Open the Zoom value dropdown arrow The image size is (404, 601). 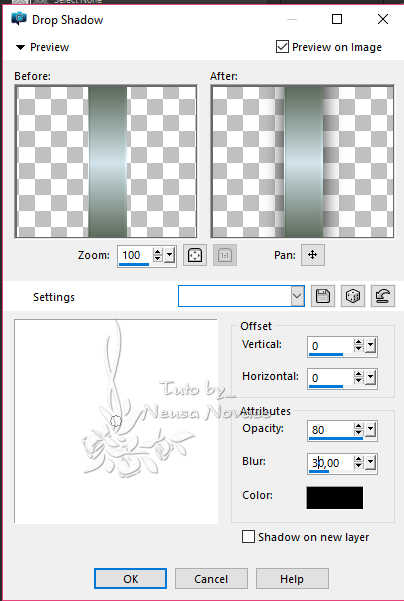pos(169,255)
